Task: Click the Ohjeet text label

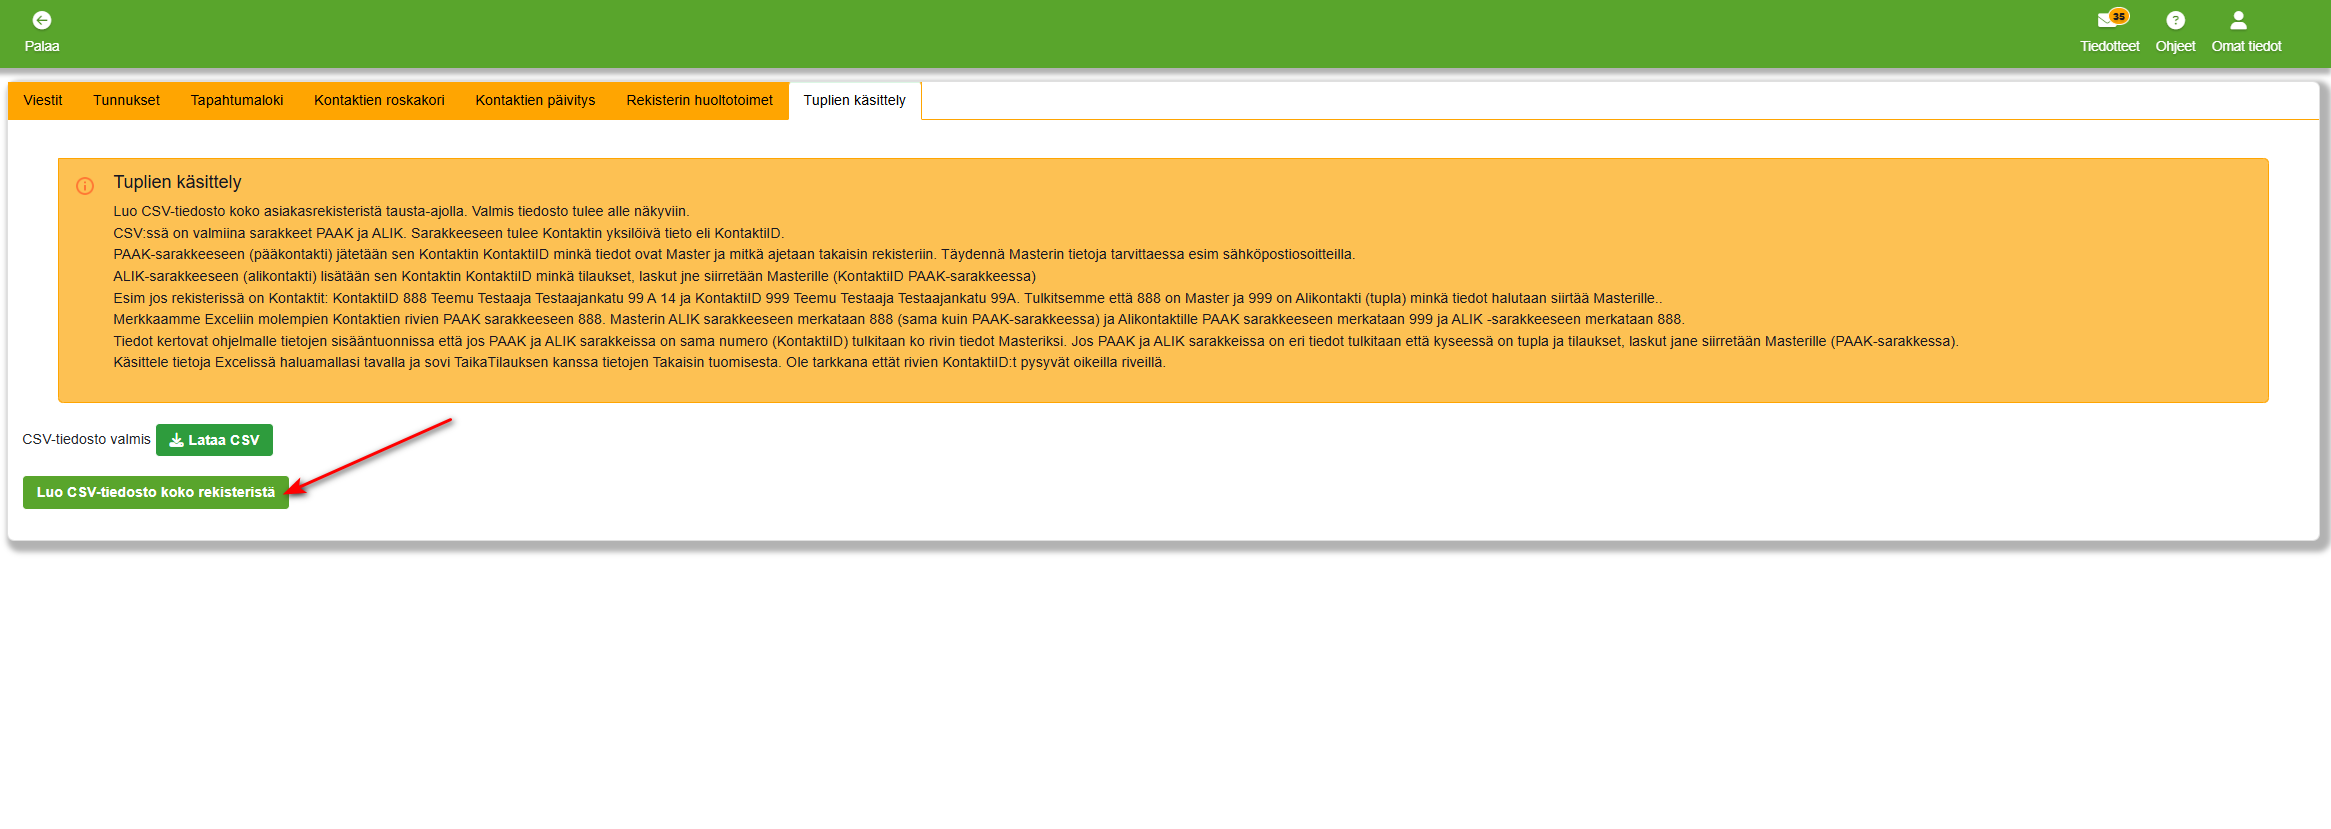Action: click(2175, 46)
